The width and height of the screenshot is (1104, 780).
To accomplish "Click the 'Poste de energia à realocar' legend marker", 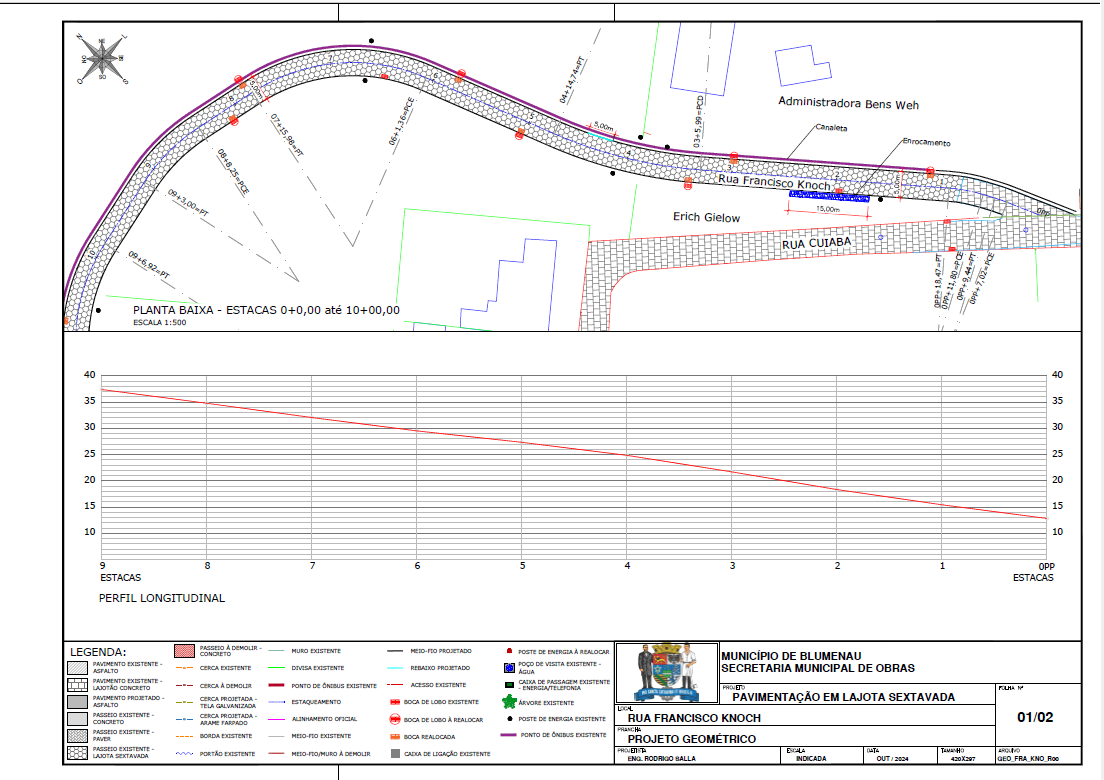I will (x=509, y=650).
